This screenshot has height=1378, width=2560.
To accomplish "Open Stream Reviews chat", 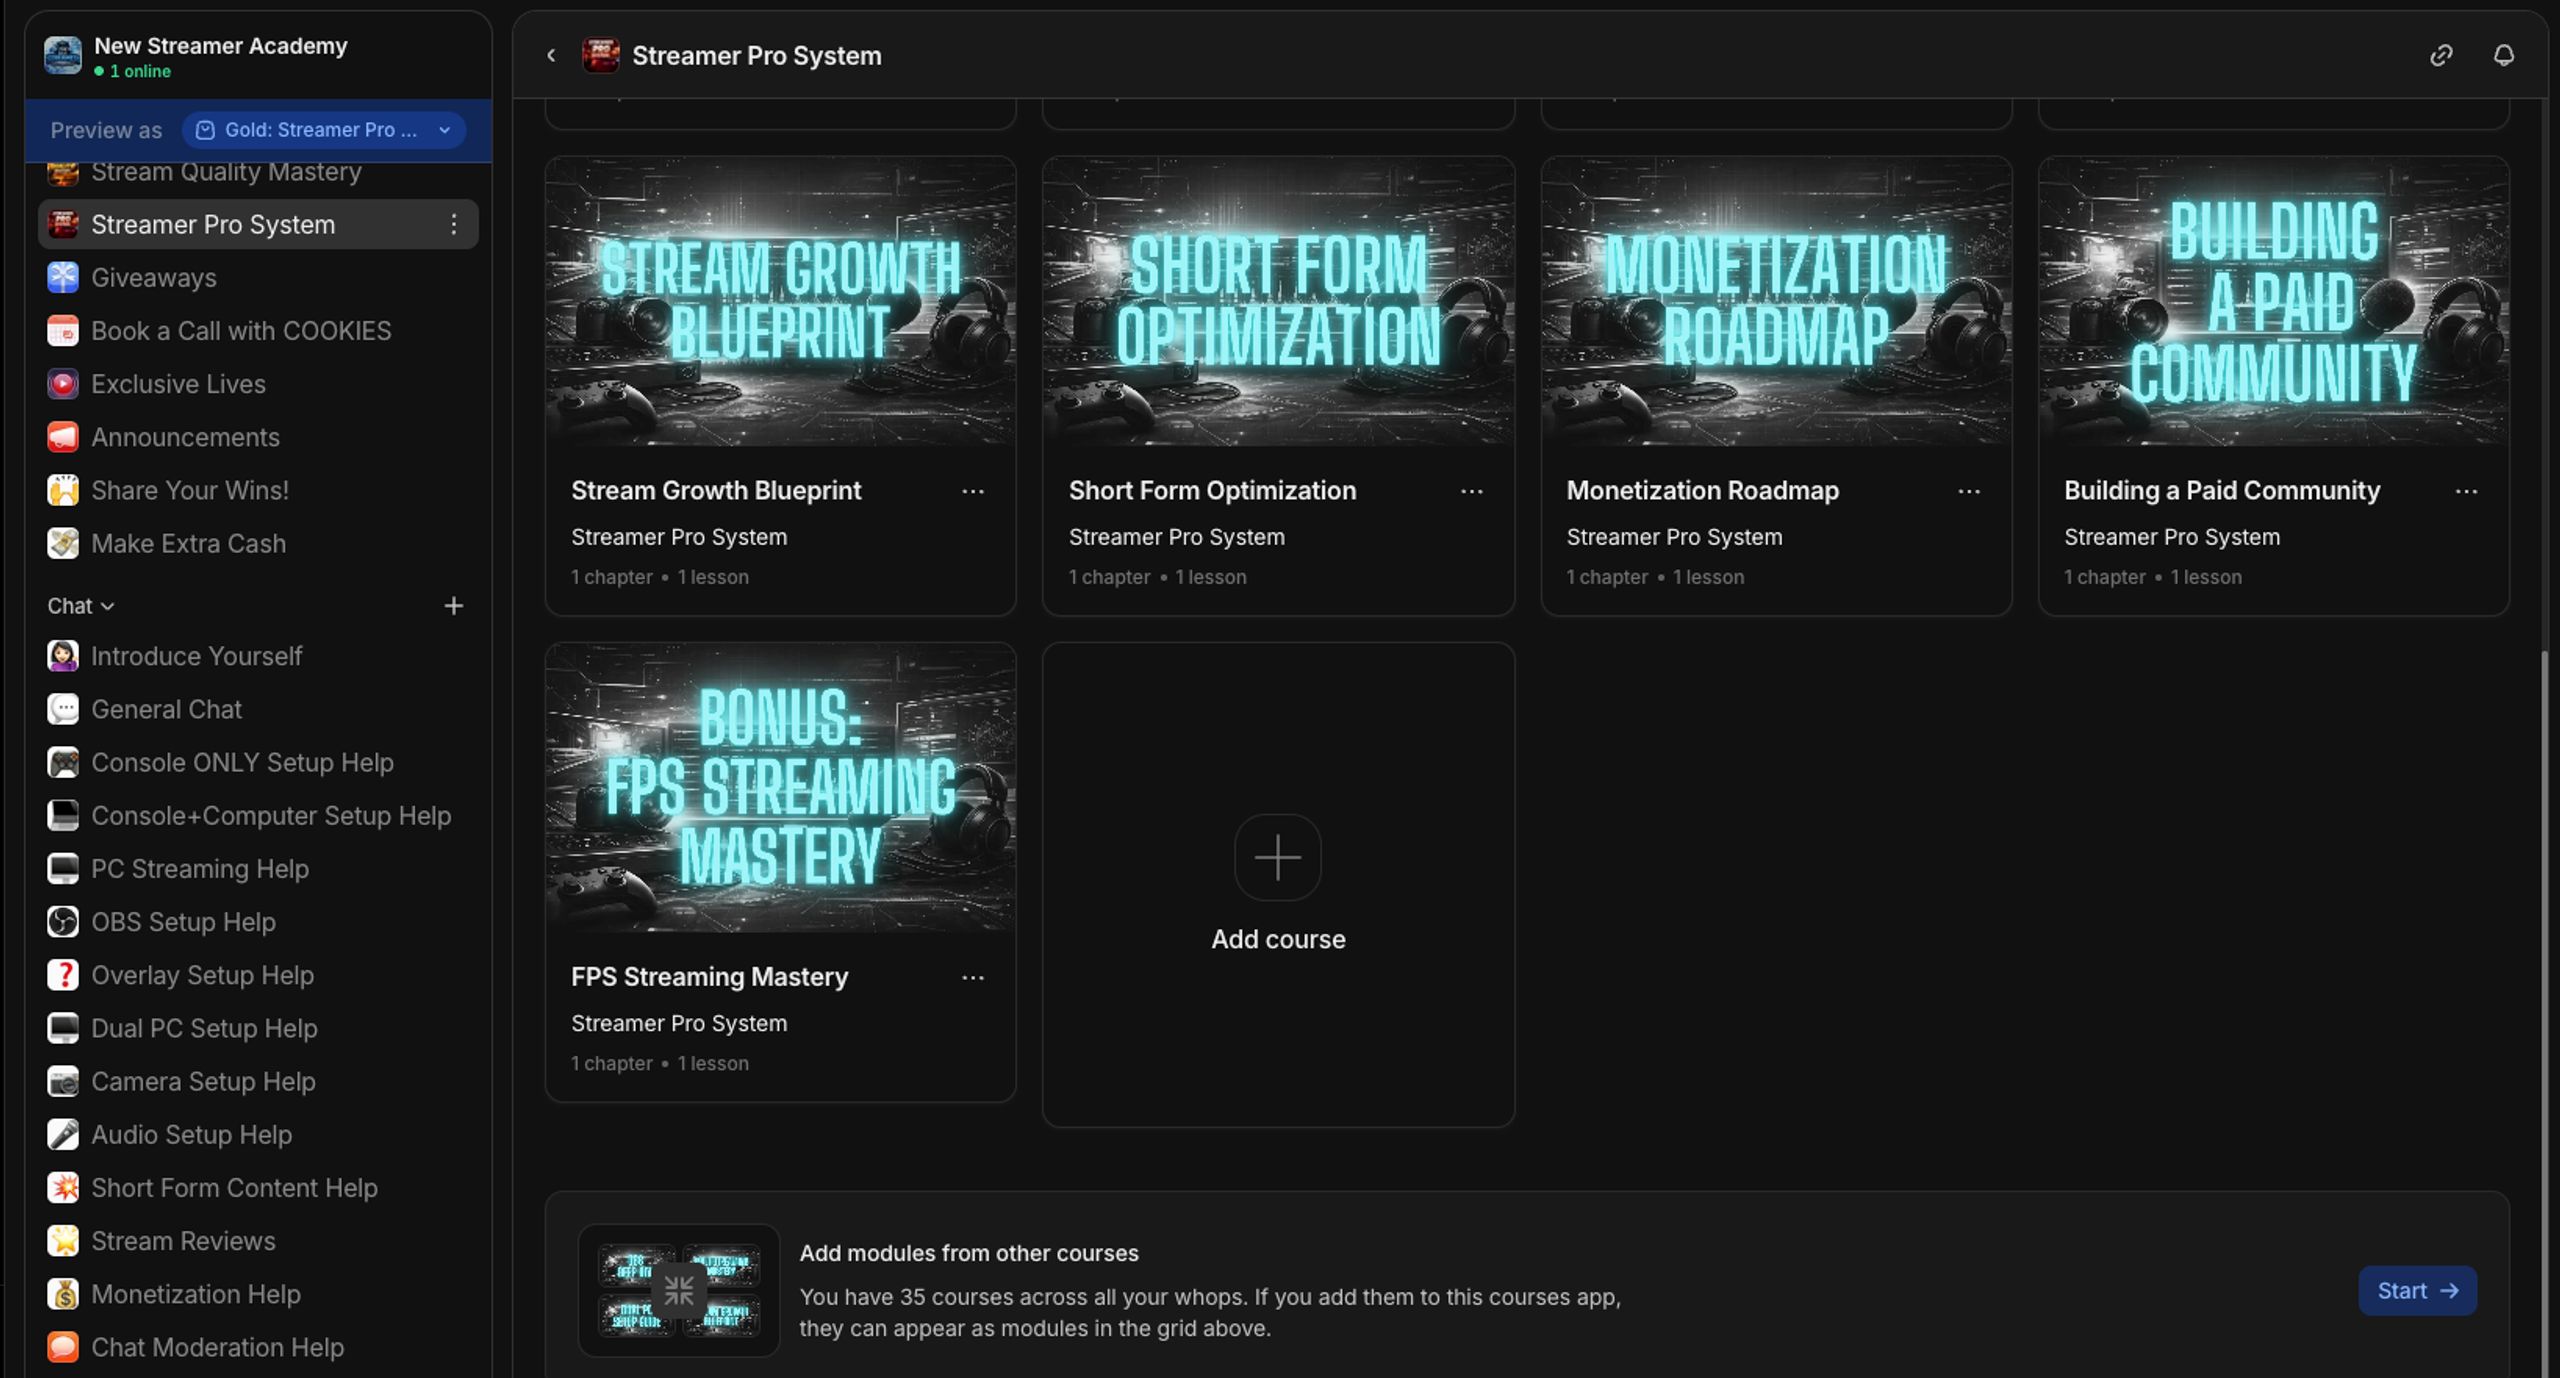I will click(258, 1240).
